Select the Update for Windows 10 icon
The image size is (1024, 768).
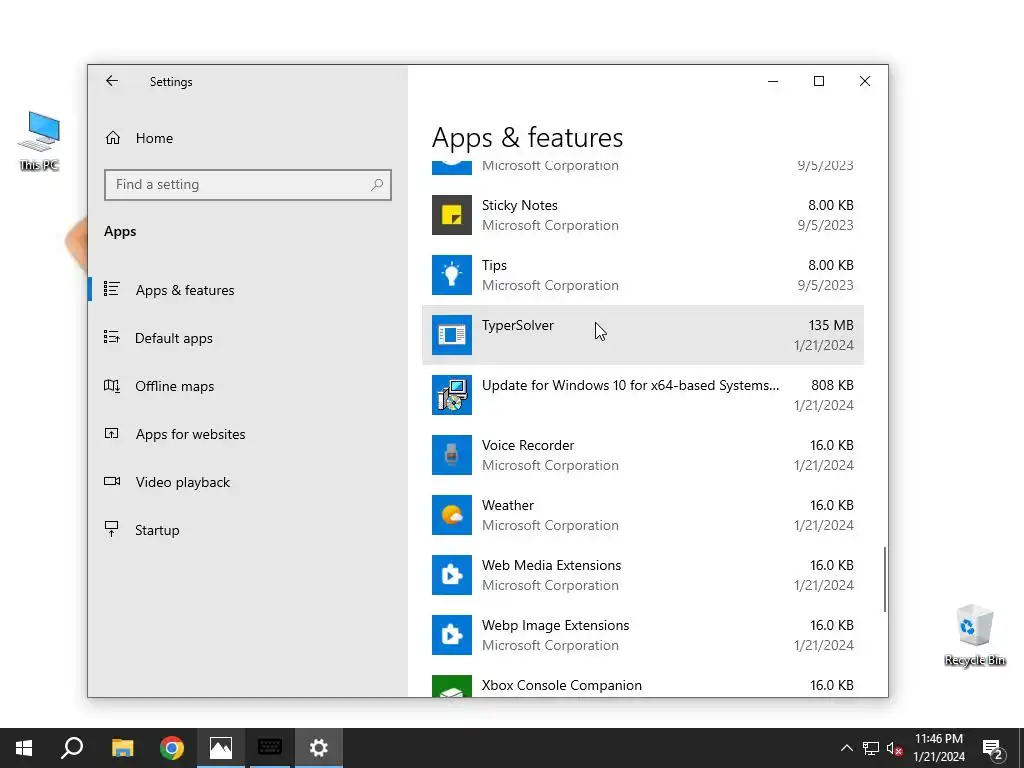point(452,395)
